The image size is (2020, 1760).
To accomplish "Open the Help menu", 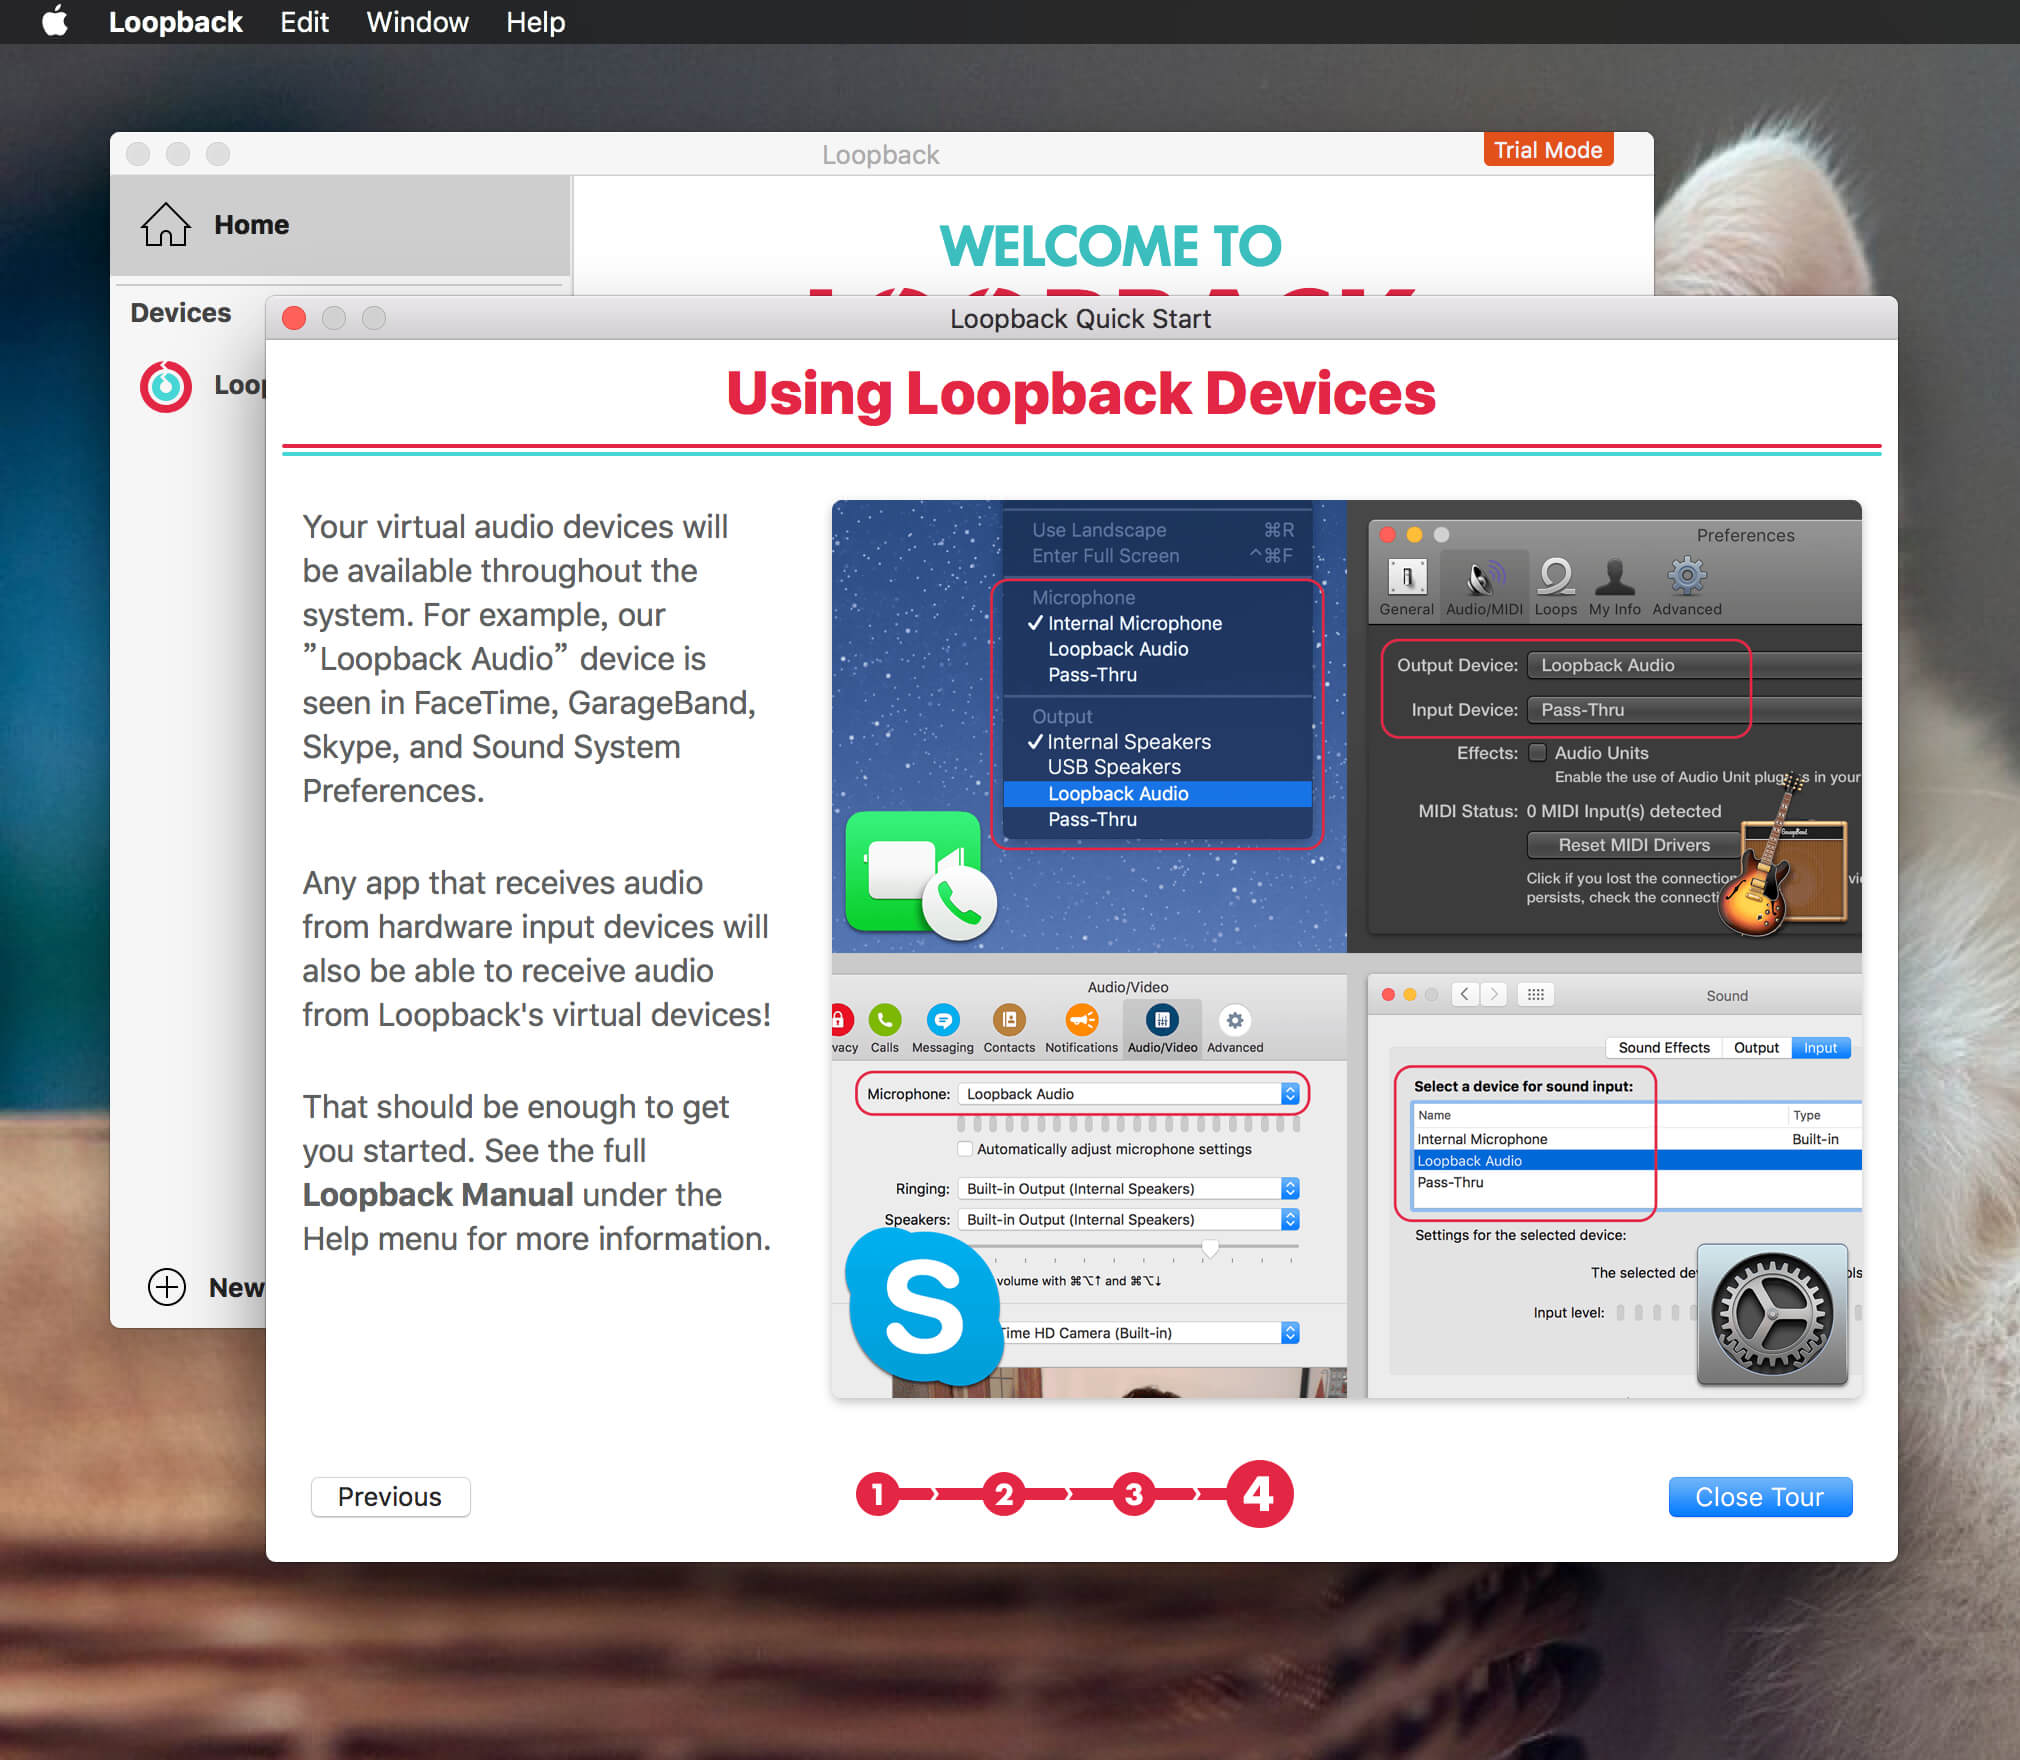I will pyautogui.click(x=535, y=22).
